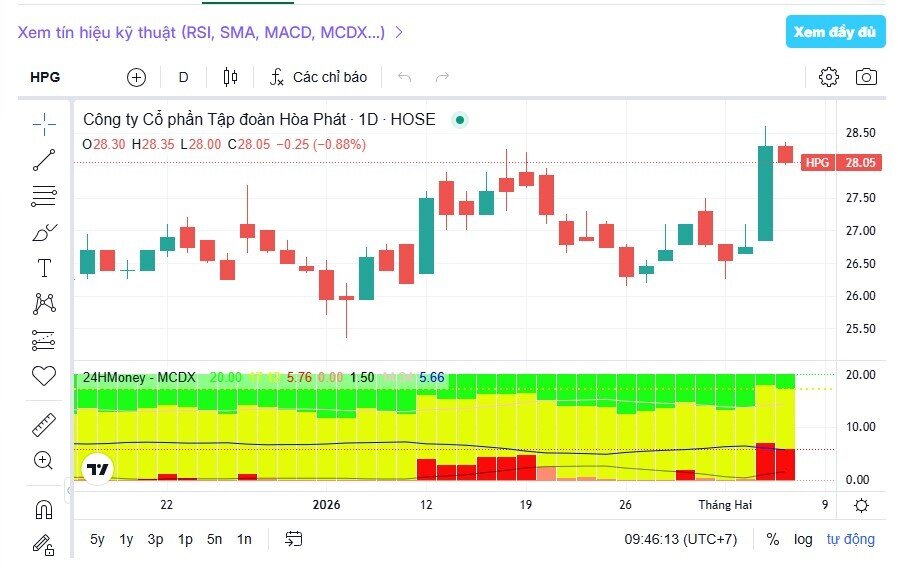Activate the zoom in tool

[44, 460]
